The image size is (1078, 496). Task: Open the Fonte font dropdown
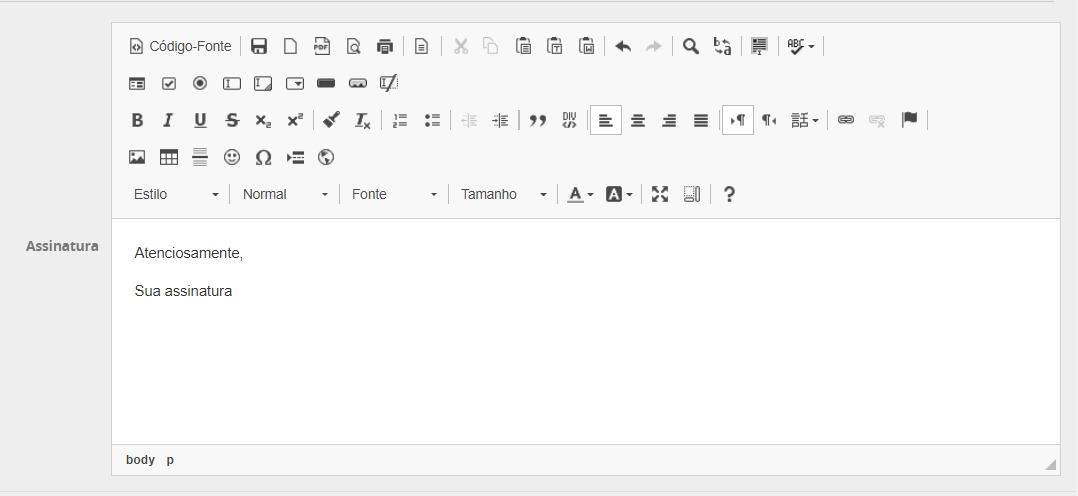tap(394, 194)
